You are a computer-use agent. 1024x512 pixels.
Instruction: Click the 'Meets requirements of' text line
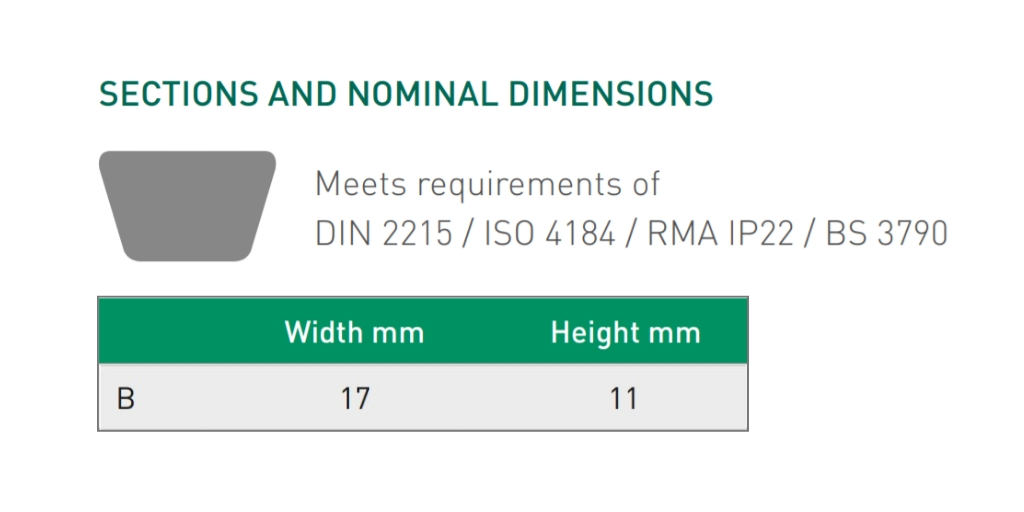488,184
